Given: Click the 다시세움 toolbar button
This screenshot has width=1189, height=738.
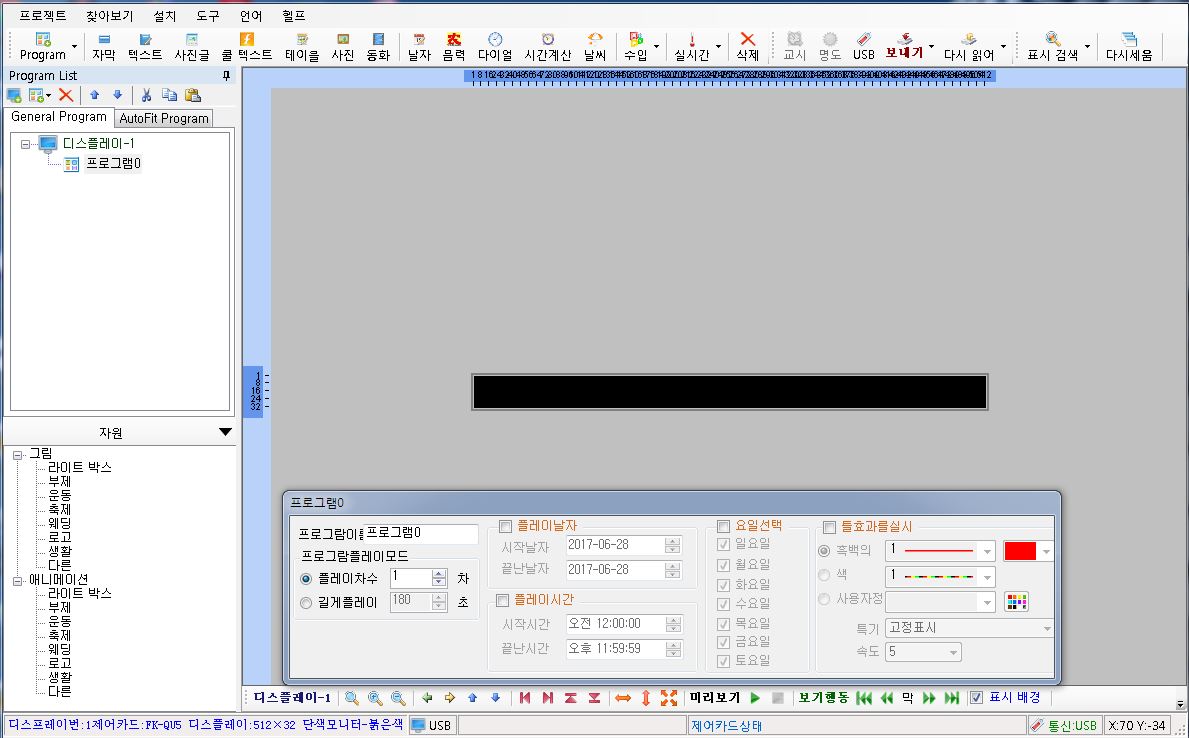Looking at the screenshot, I should pos(1128,46).
